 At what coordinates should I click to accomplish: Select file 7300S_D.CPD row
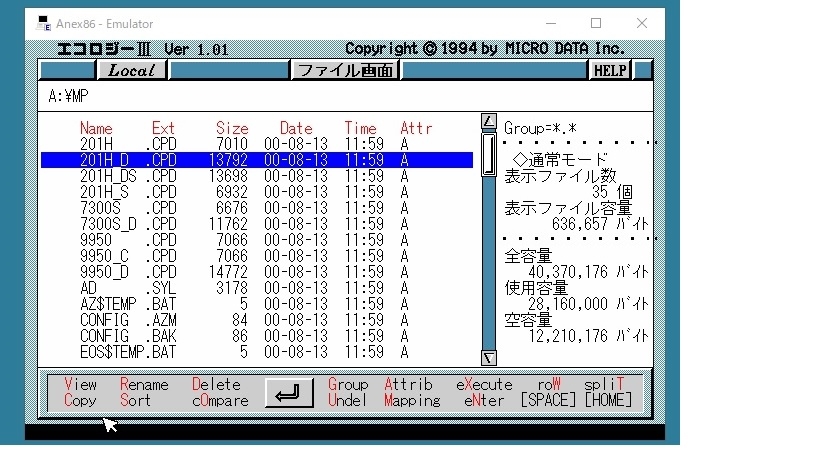pos(257,224)
